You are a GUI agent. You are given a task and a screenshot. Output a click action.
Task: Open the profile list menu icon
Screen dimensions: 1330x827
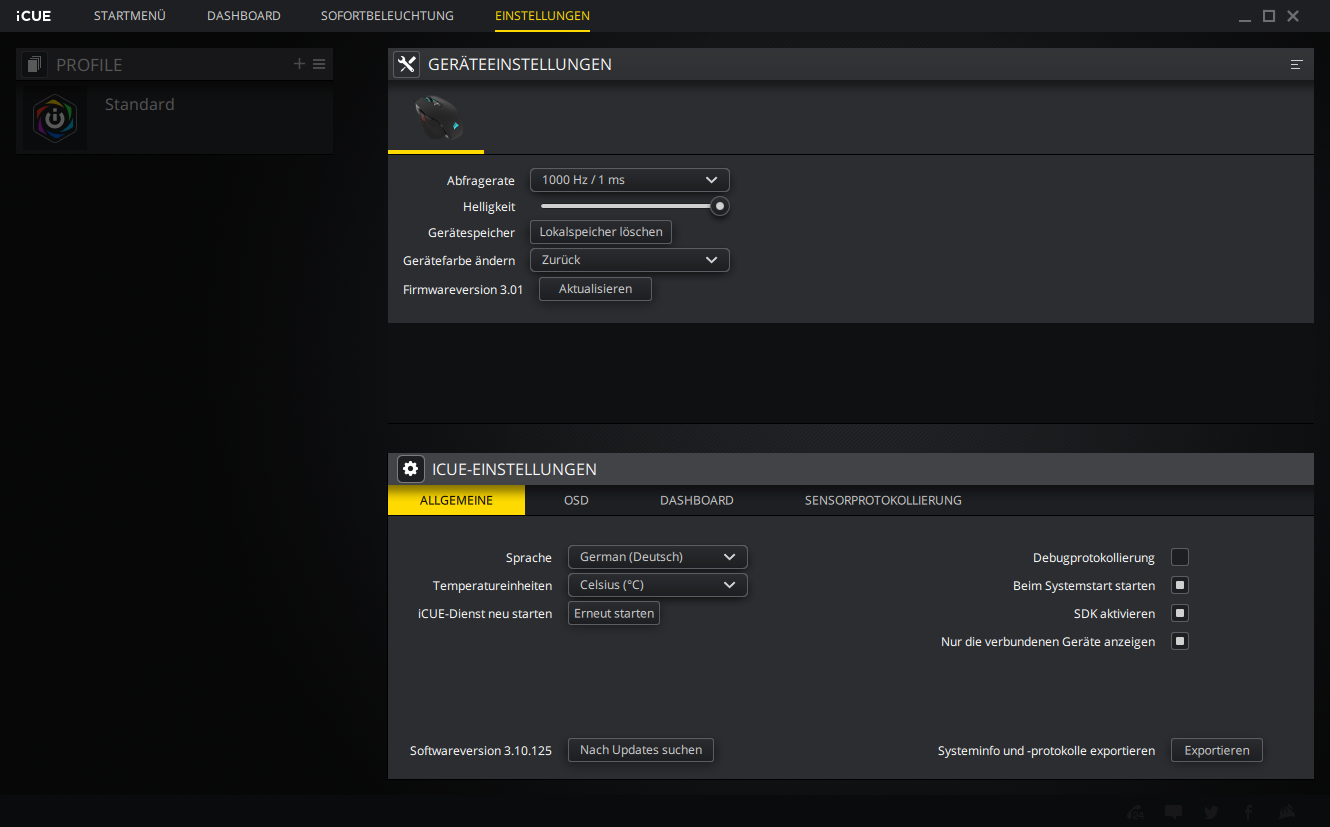click(x=319, y=64)
